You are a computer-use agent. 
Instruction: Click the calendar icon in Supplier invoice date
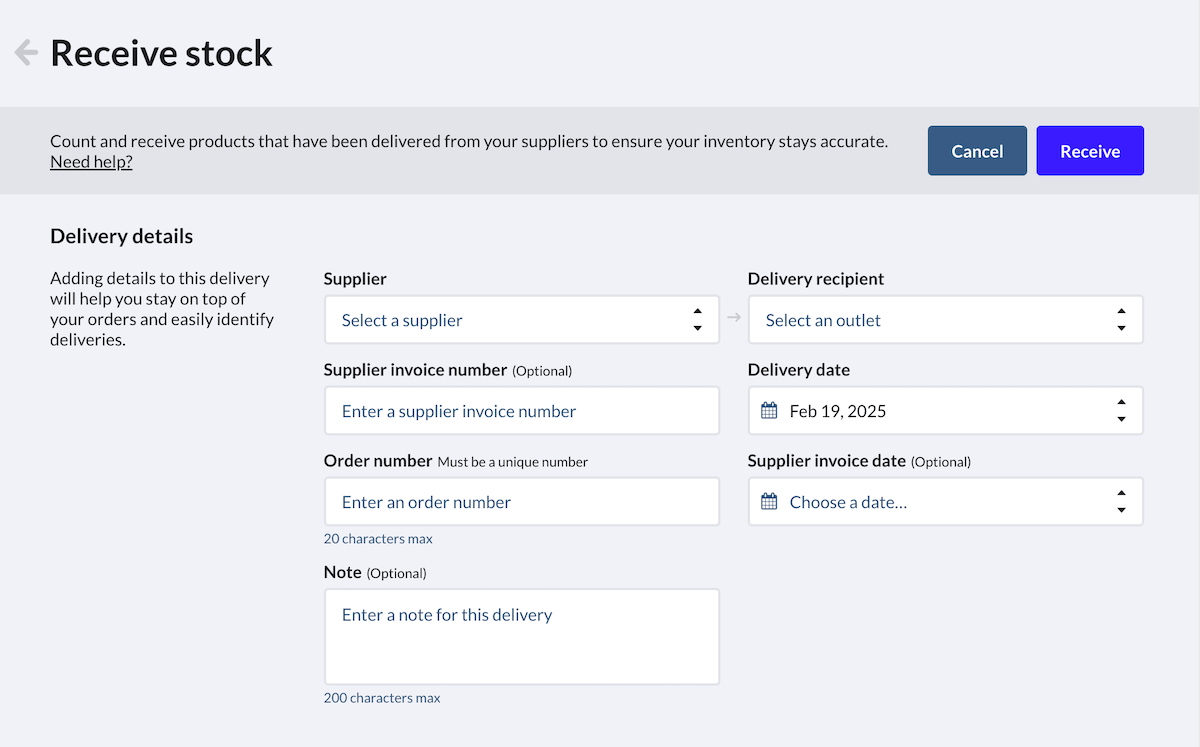click(x=769, y=502)
